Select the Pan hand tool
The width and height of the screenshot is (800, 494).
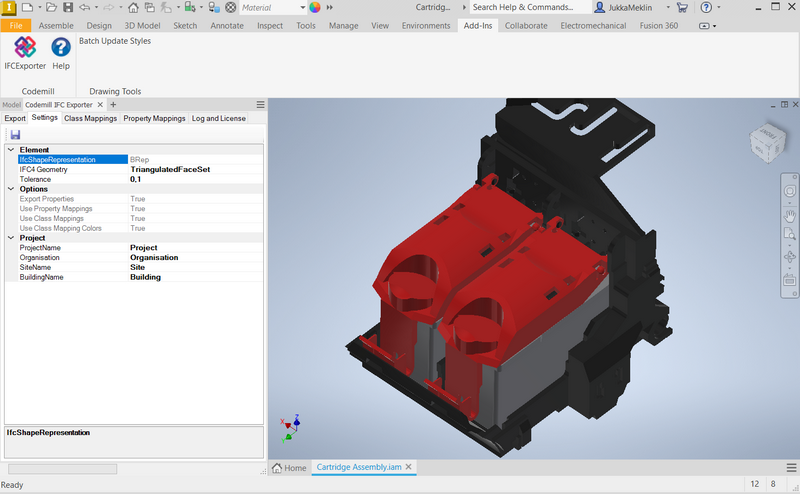coord(789,214)
